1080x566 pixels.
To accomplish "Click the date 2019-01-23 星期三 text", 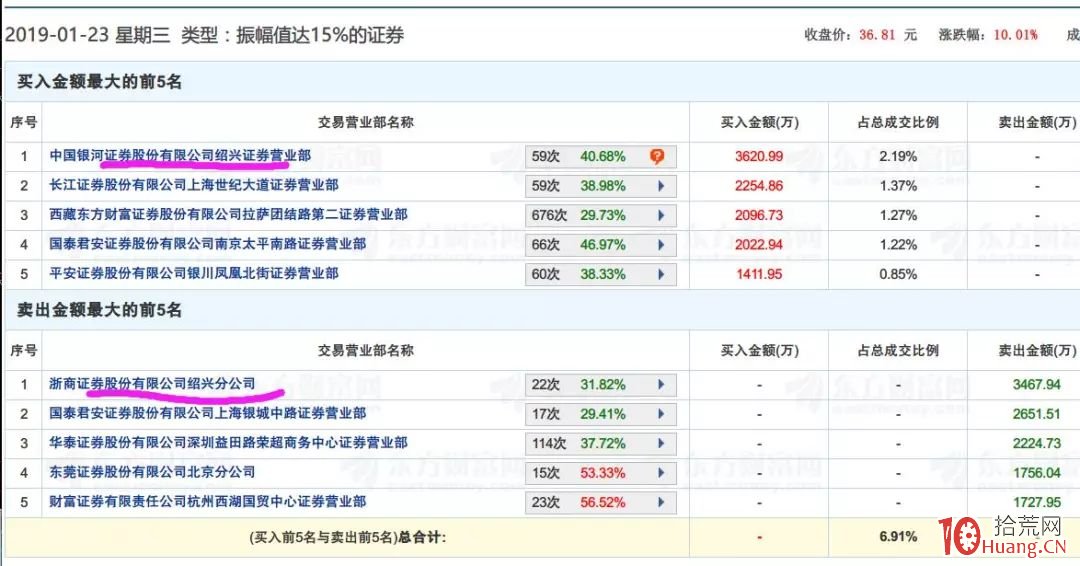I will click(87, 34).
